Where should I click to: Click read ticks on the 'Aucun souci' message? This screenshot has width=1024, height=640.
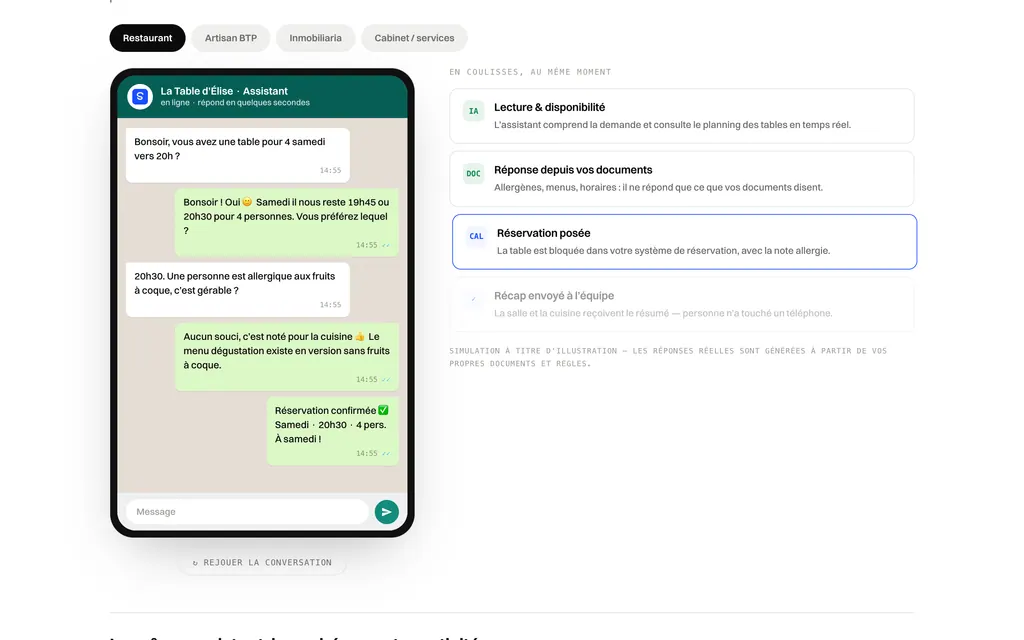pyautogui.click(x=386, y=379)
